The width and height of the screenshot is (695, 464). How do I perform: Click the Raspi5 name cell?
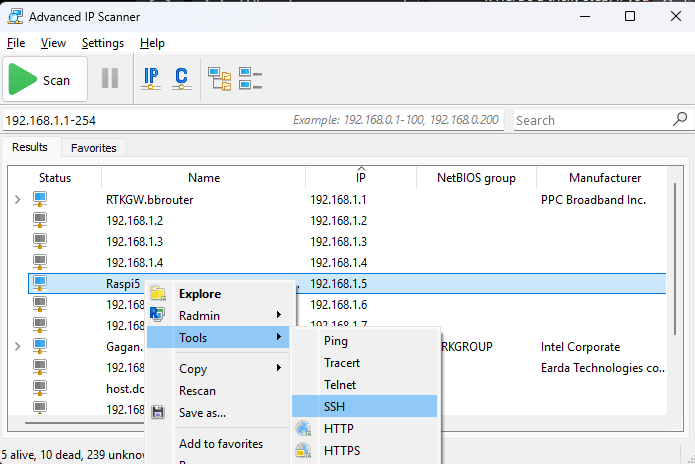(123, 284)
